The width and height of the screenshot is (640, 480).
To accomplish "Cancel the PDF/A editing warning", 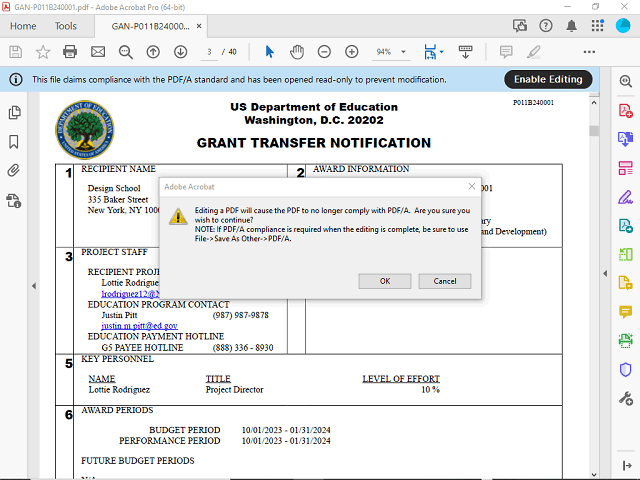I will pyautogui.click(x=444, y=281).
